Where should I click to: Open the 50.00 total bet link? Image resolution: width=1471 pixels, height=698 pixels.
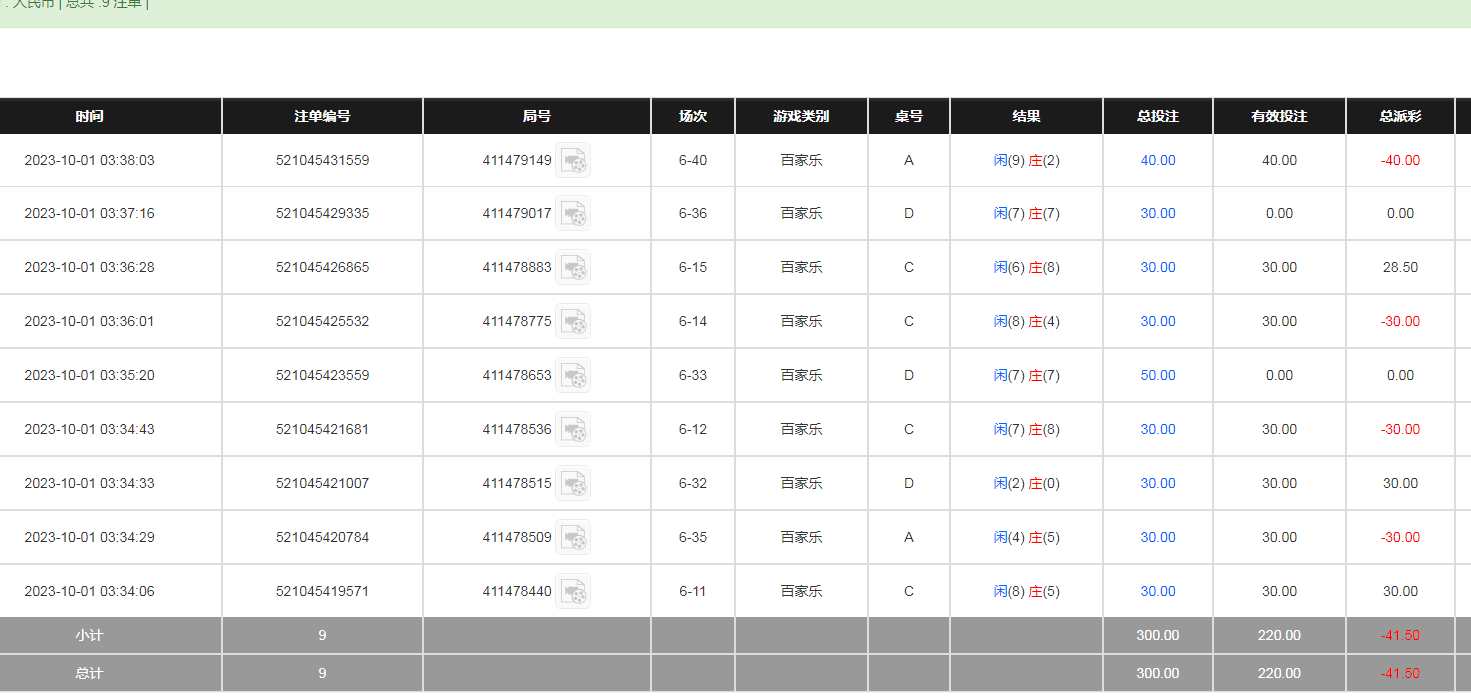pos(1158,375)
